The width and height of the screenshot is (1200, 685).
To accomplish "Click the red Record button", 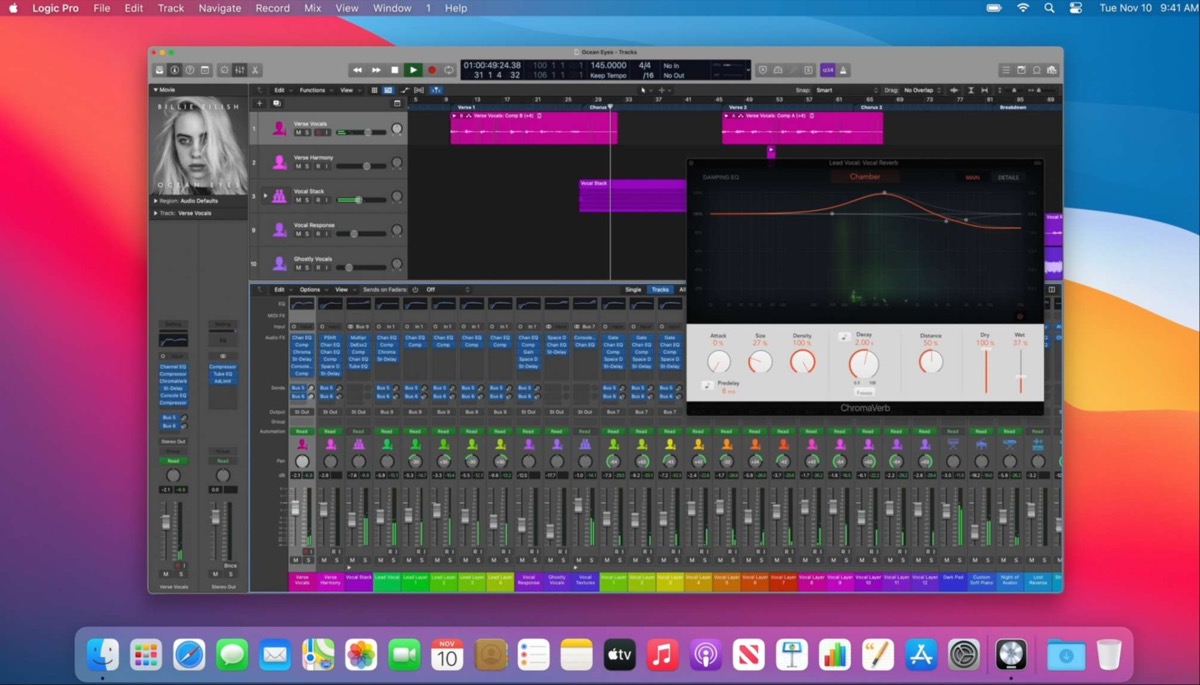I will click(432, 70).
